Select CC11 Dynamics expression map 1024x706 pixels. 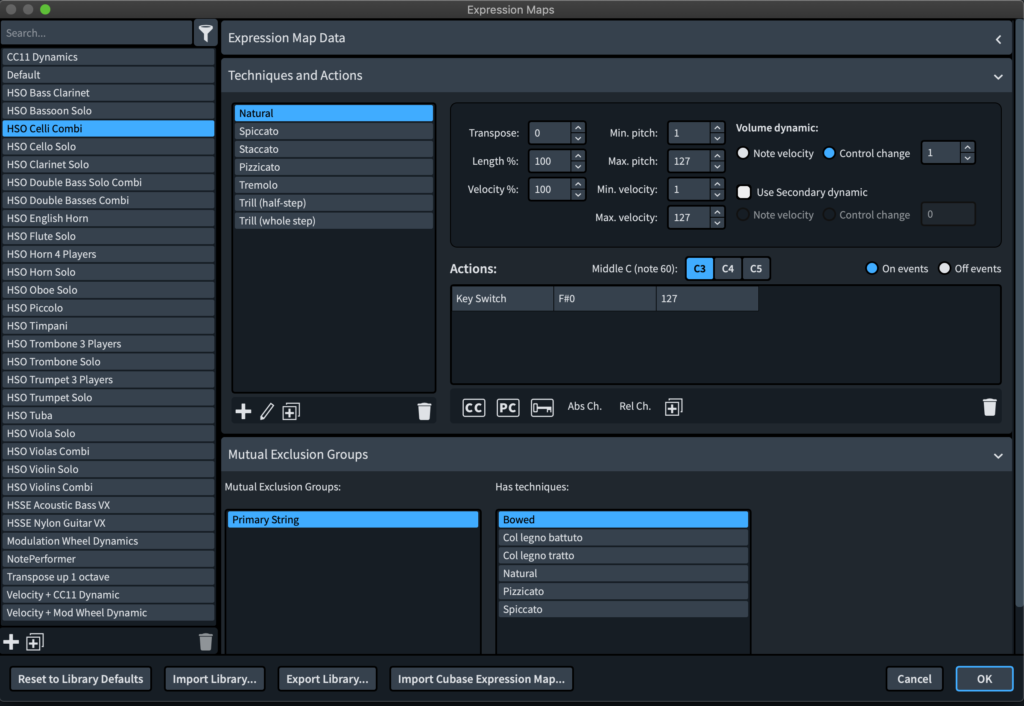(x=108, y=57)
